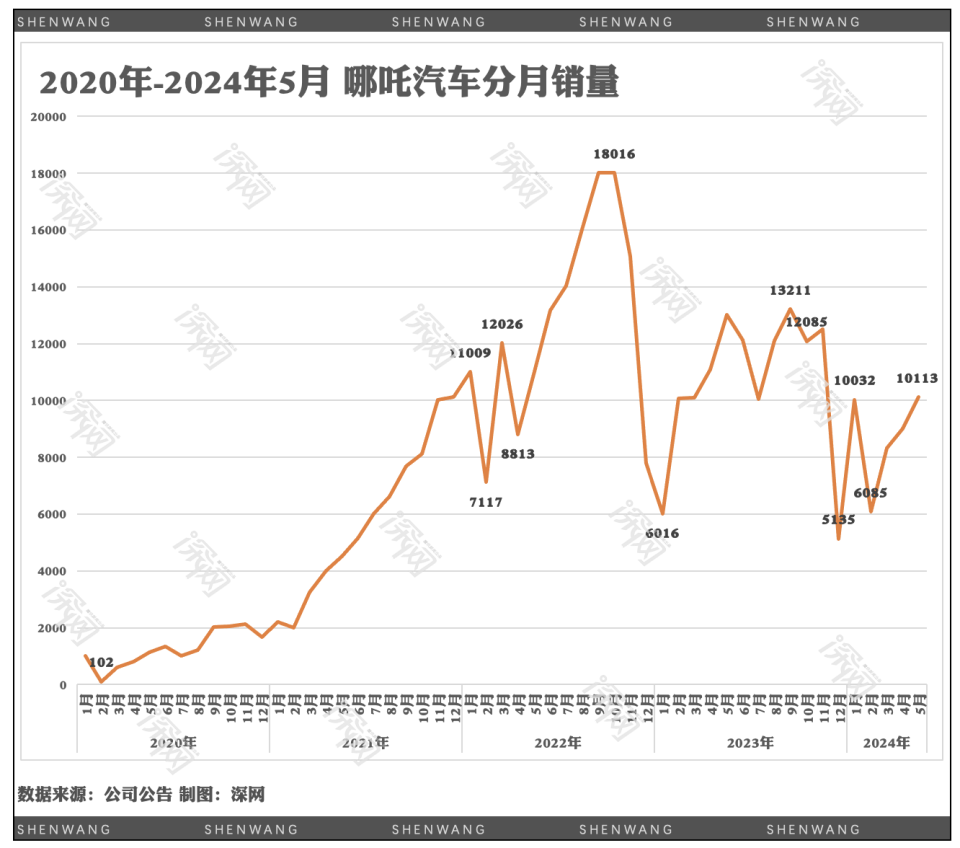Select the 4000 y-axis value
This screenshot has width=960, height=848.
click(x=52, y=572)
